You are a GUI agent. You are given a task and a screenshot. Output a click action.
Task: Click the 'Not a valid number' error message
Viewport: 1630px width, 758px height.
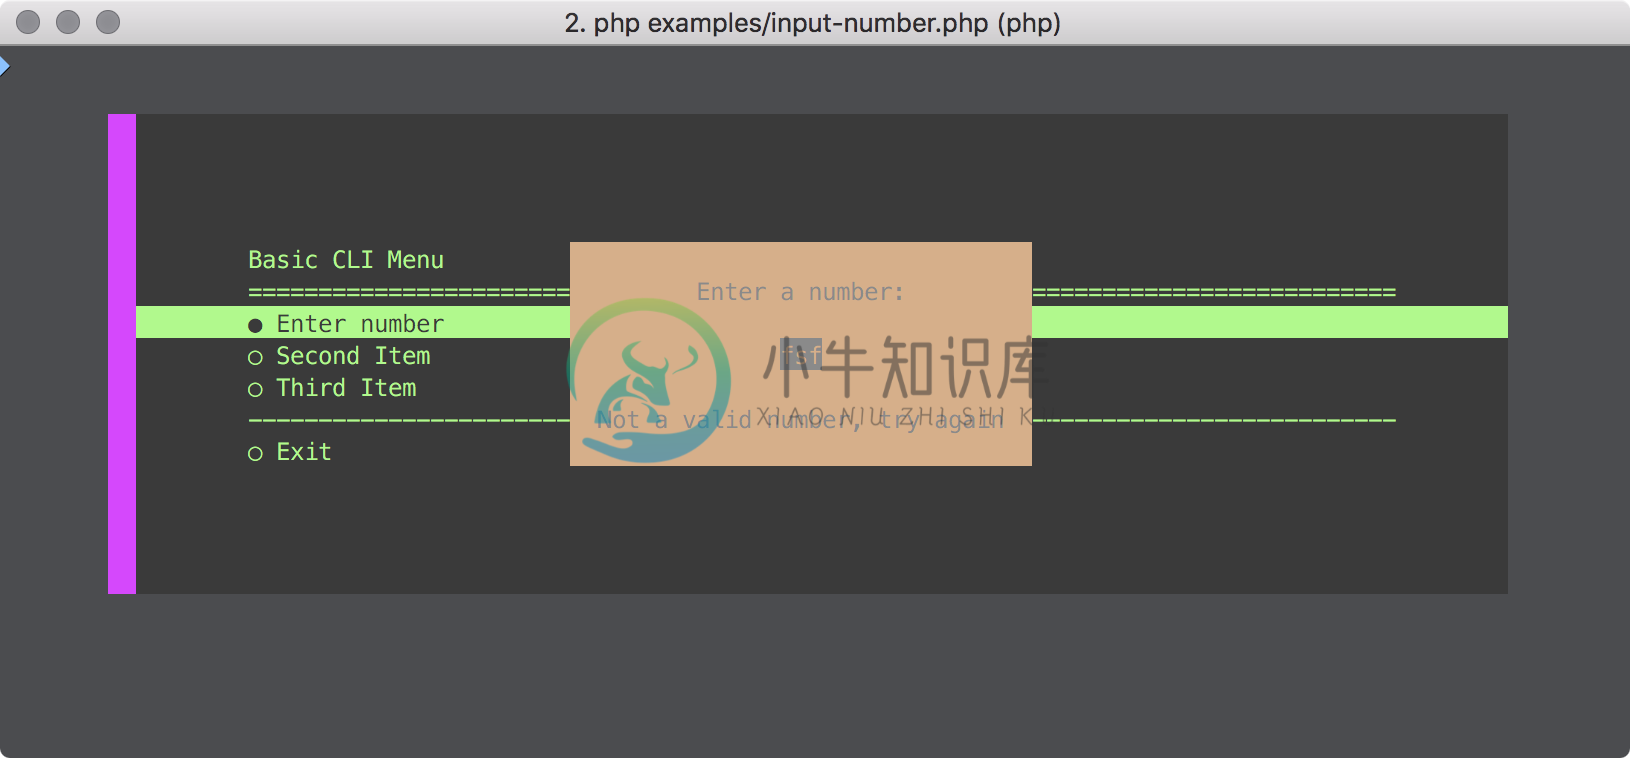point(800,420)
